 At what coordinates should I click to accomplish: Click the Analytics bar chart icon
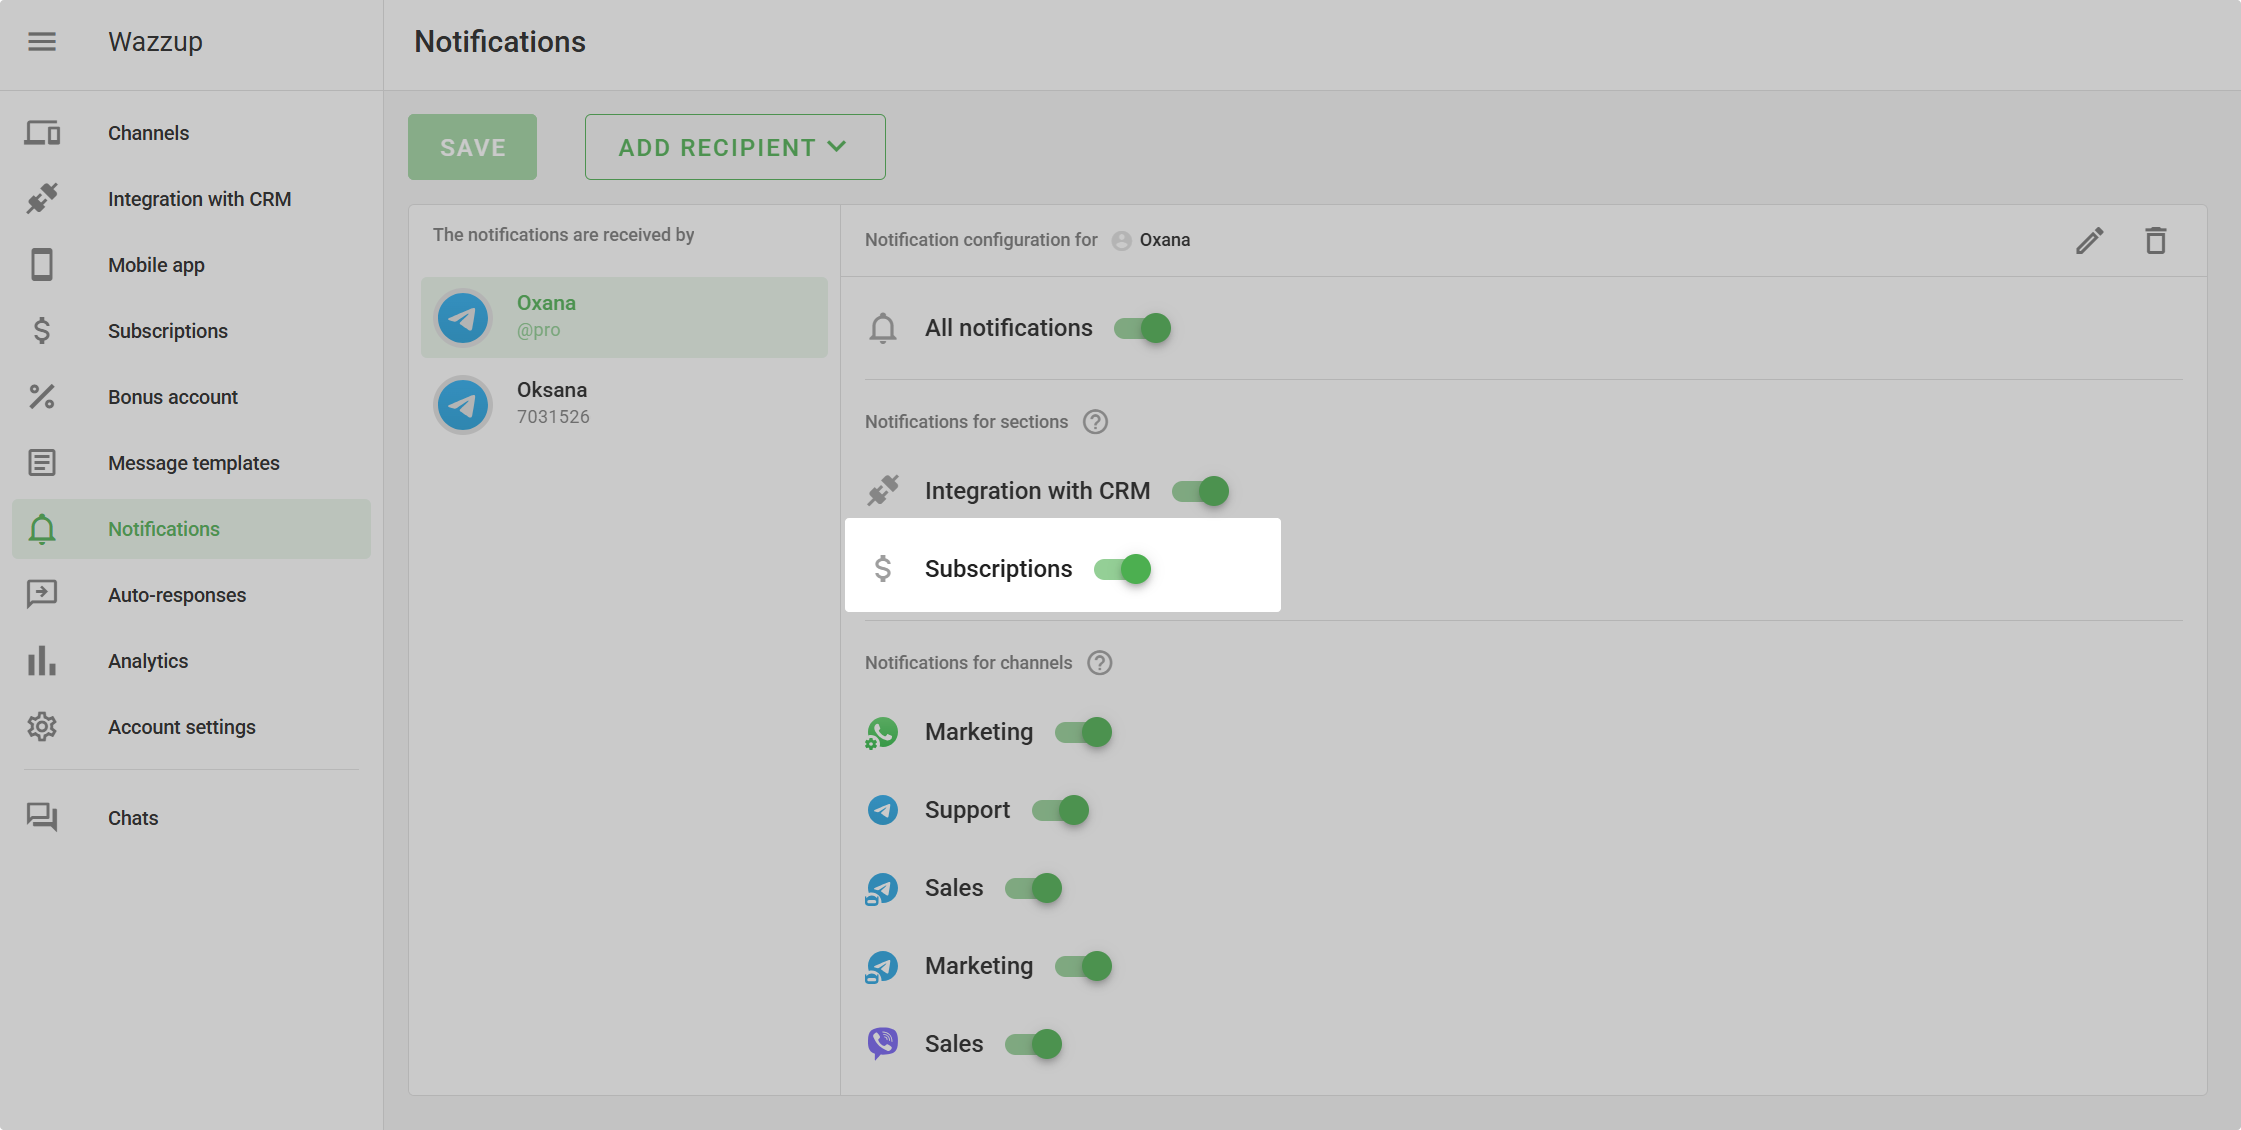tap(42, 661)
